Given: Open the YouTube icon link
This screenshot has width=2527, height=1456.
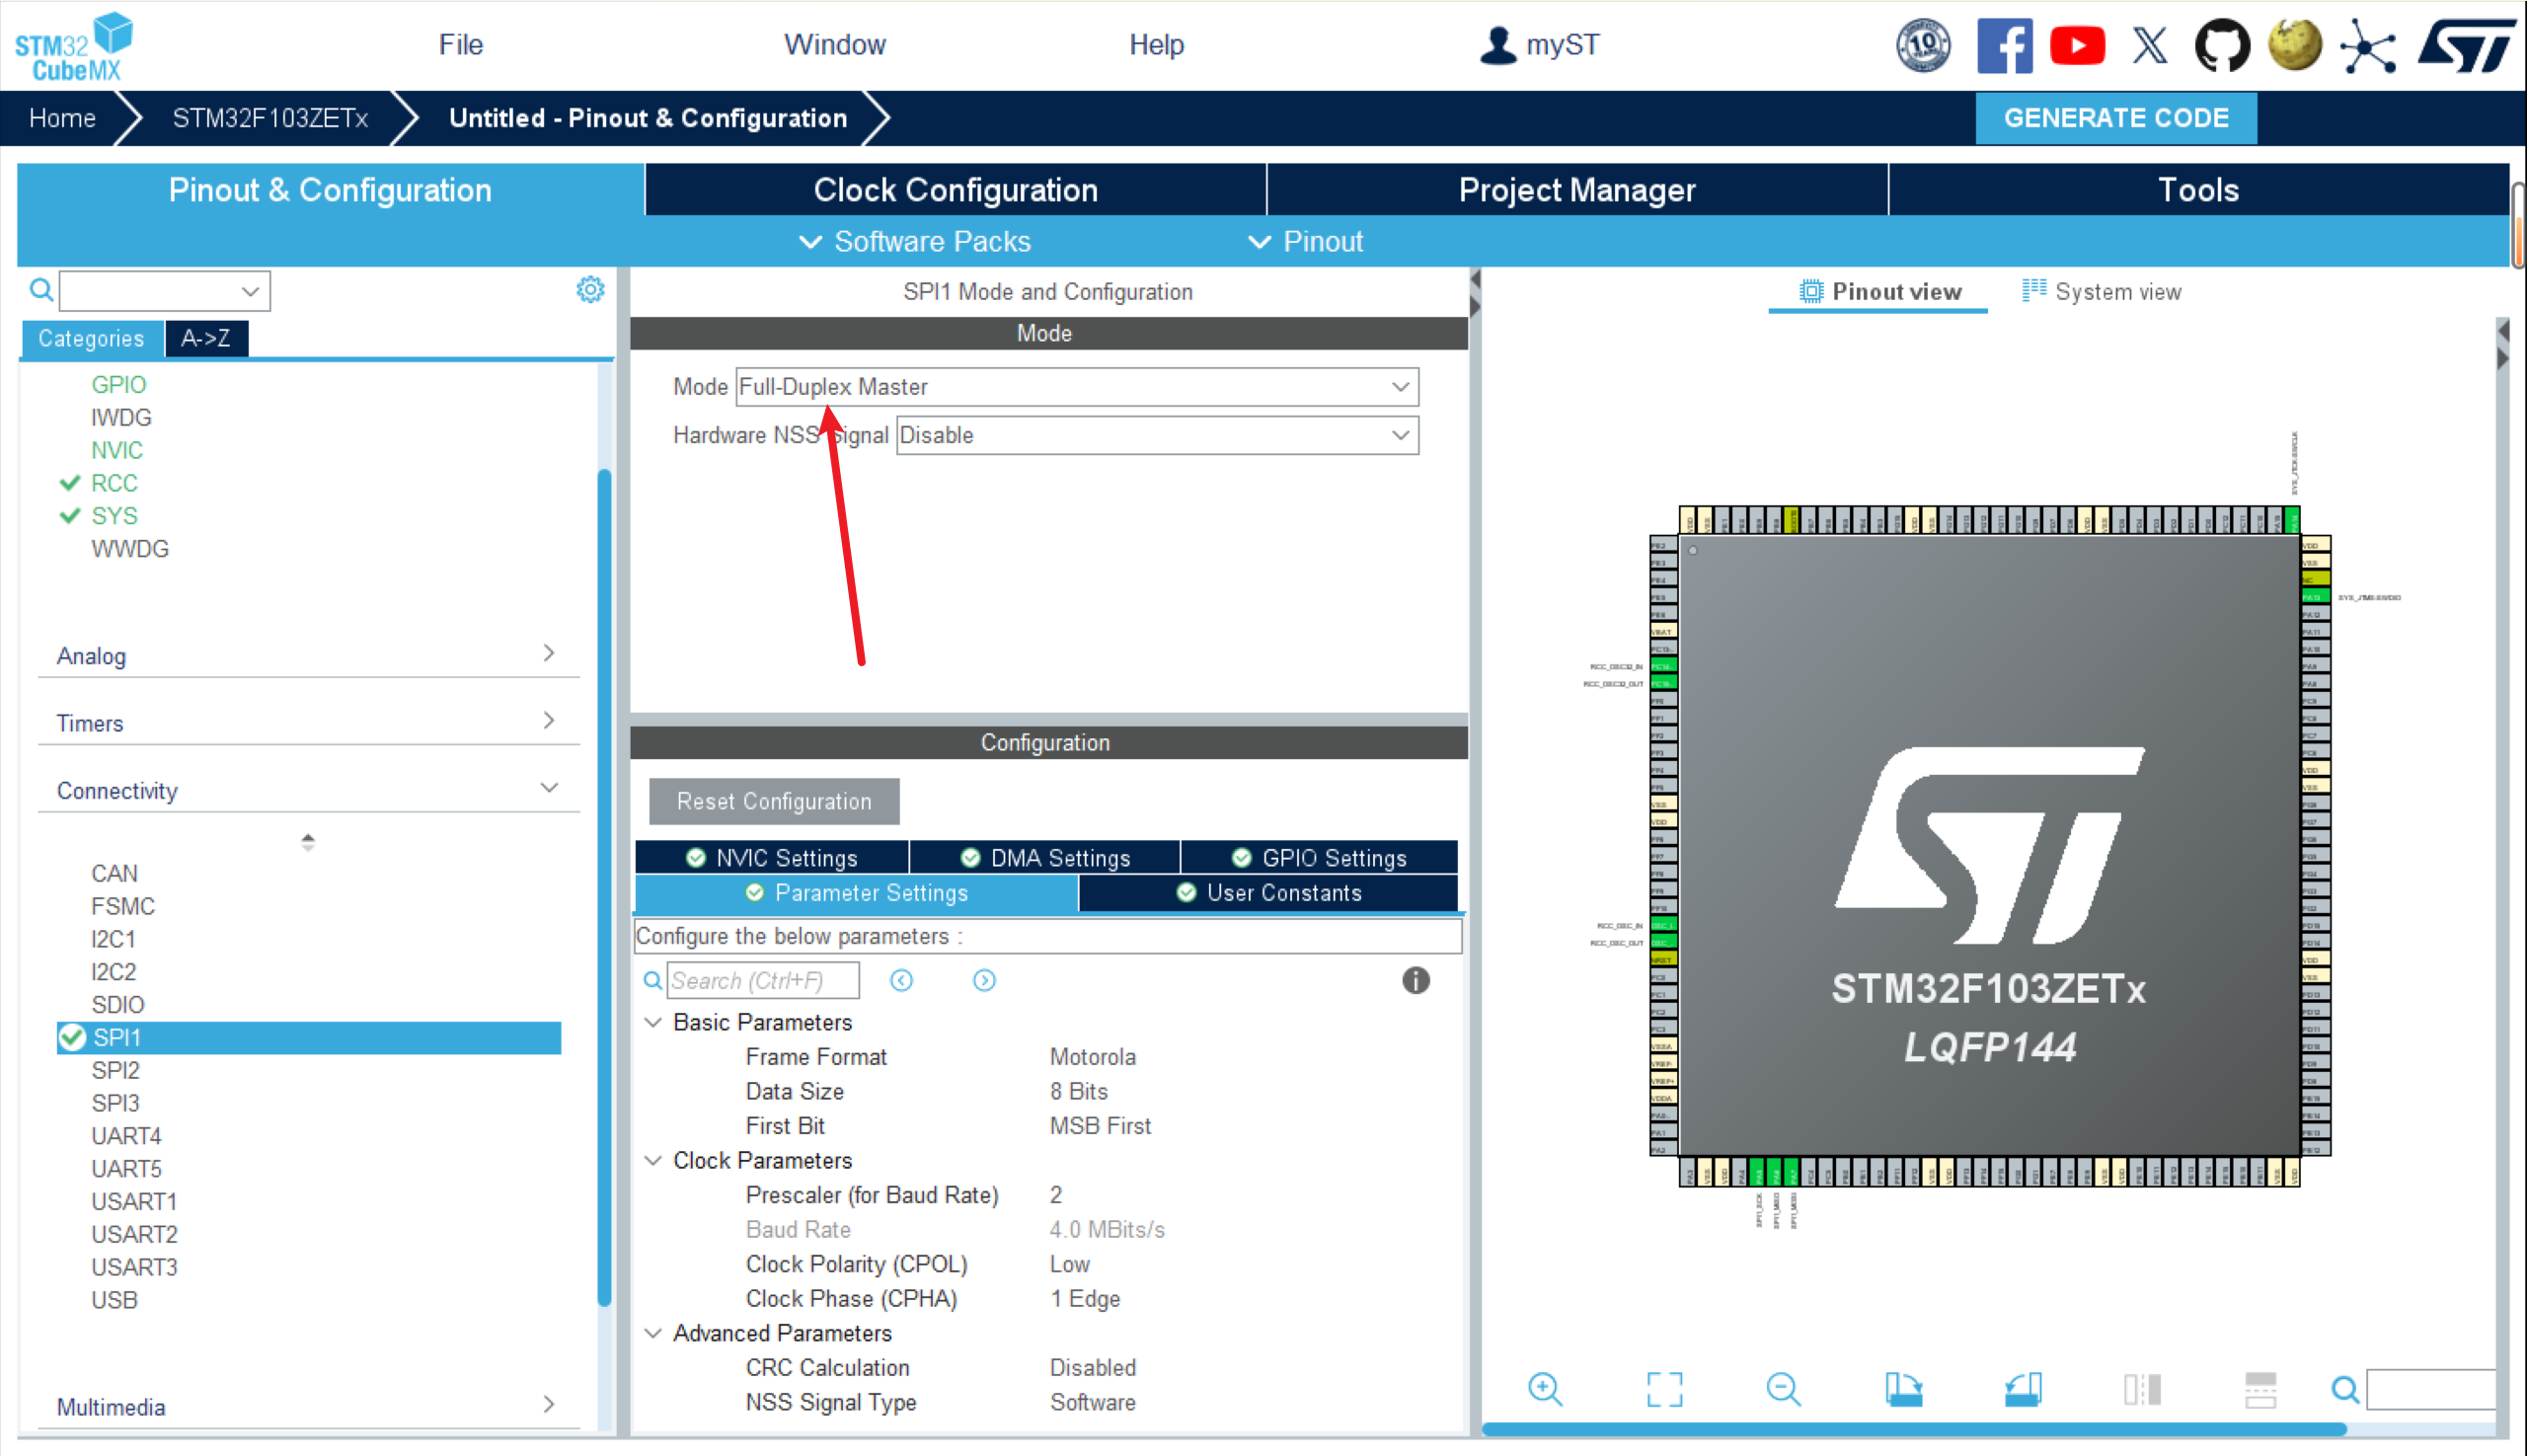Looking at the screenshot, I should [2077, 46].
